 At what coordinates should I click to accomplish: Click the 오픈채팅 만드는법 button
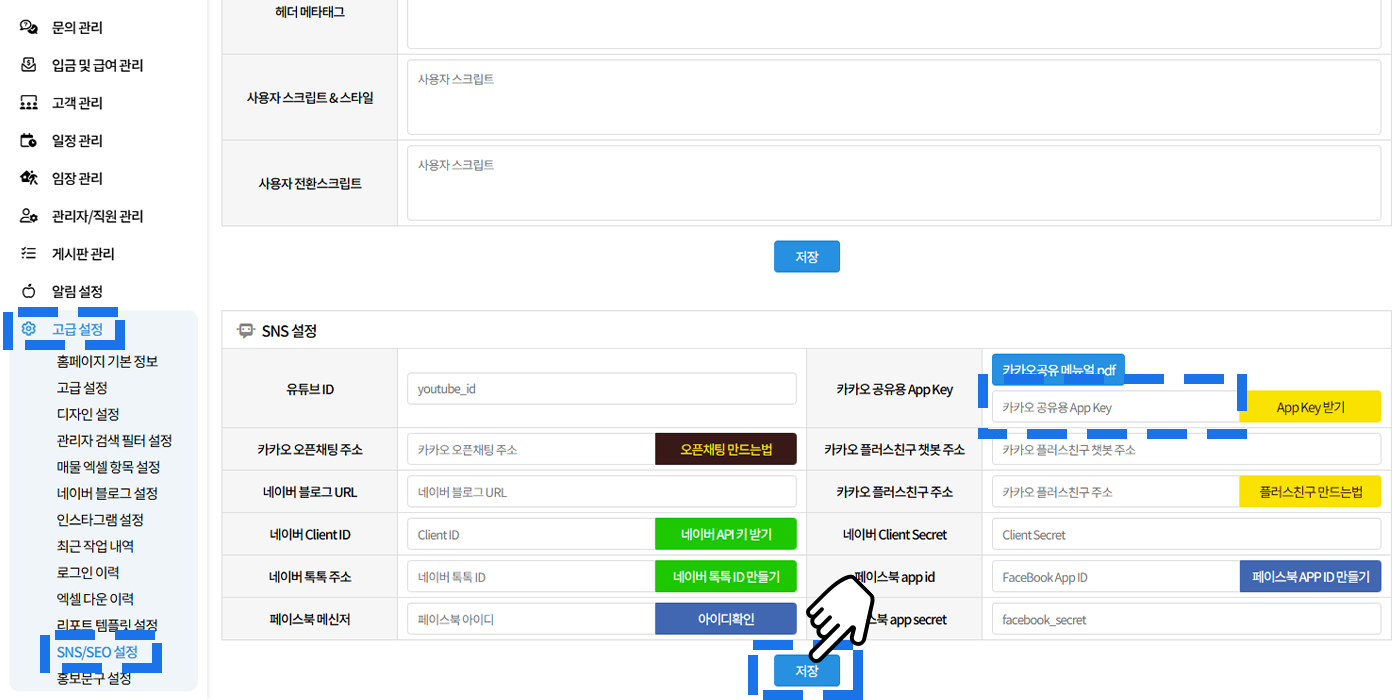click(726, 450)
